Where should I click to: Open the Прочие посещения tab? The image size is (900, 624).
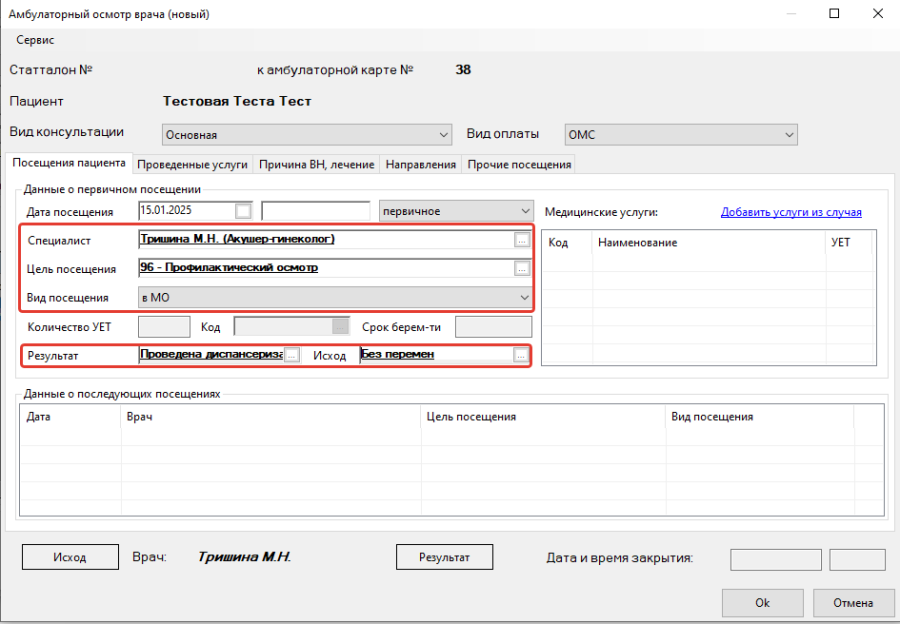click(x=519, y=164)
